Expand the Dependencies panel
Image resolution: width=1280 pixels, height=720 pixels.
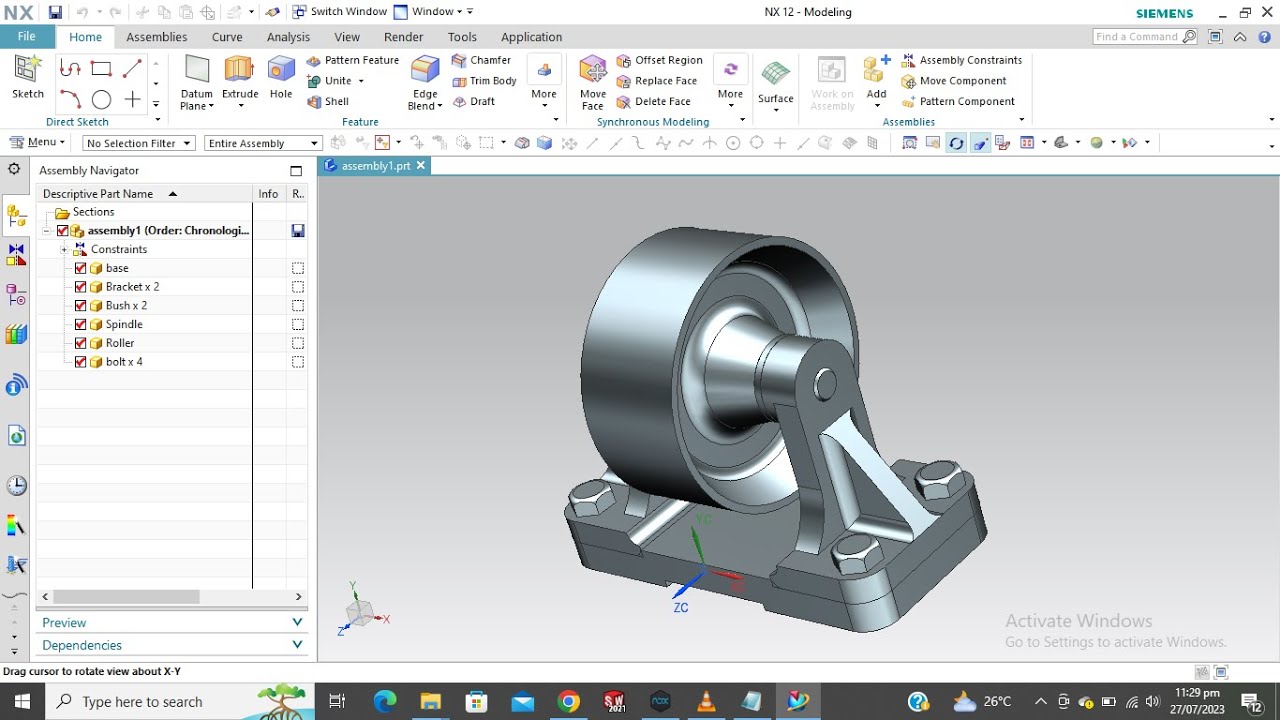[x=172, y=645]
